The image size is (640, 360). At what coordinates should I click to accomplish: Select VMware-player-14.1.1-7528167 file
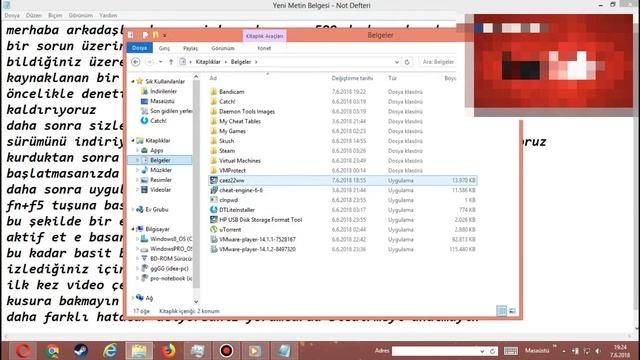(x=257, y=239)
